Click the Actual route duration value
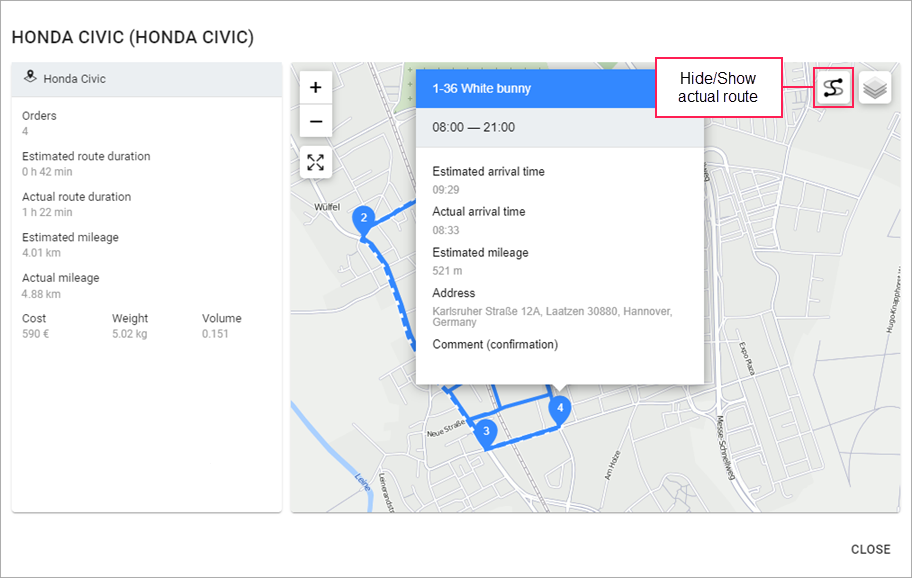 click(x=47, y=212)
